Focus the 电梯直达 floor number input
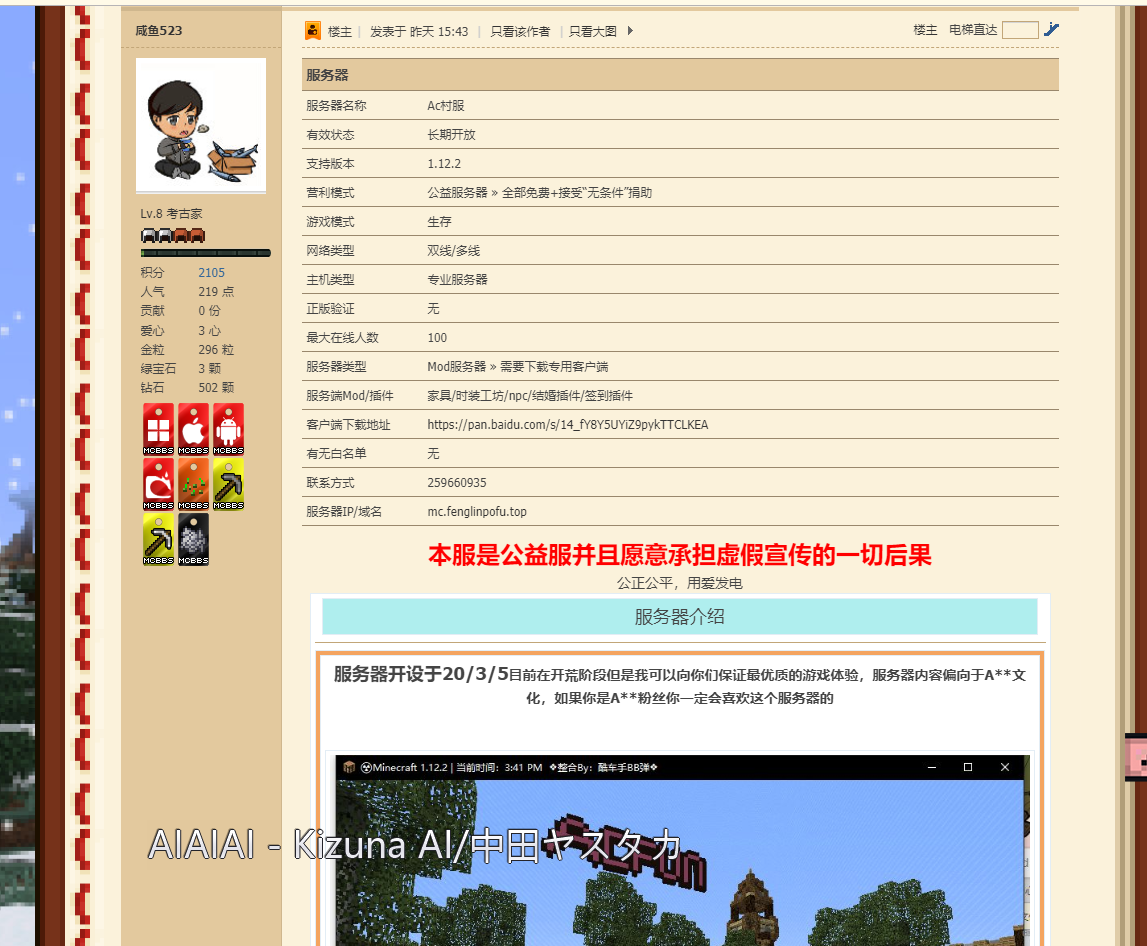The width and height of the screenshot is (1147, 946). pyautogui.click(x=1020, y=30)
